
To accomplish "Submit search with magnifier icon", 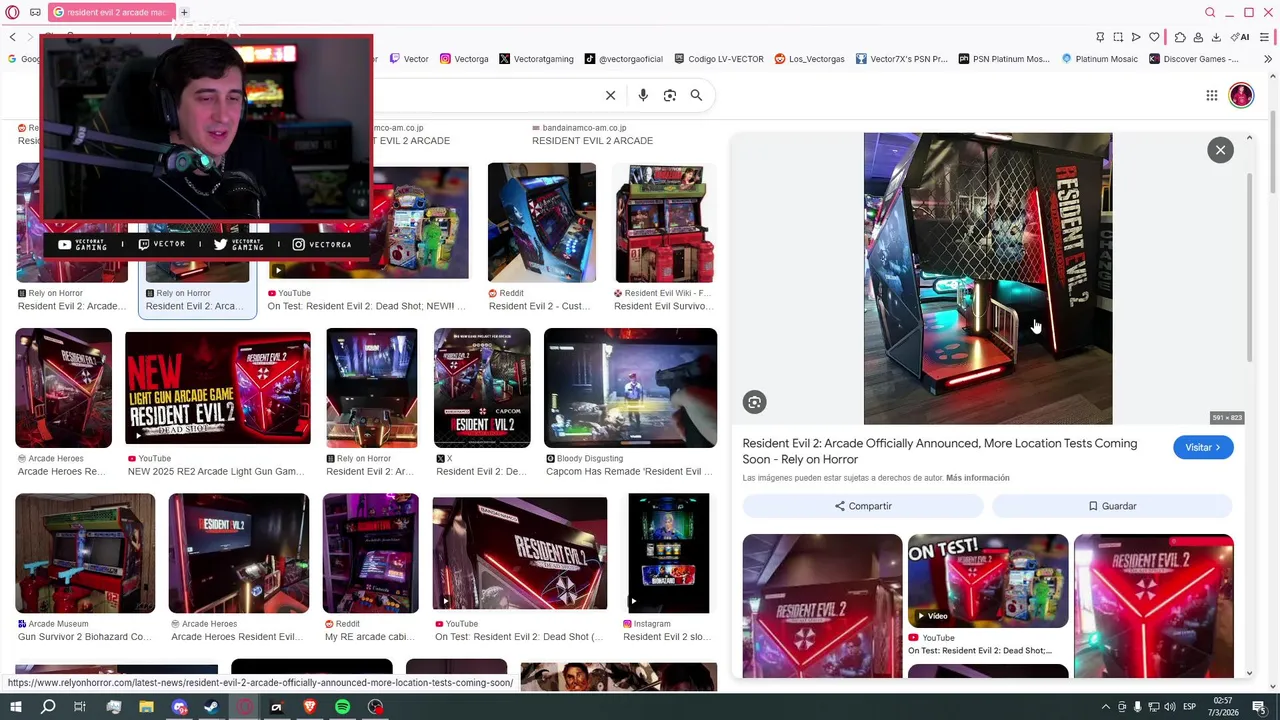I will coord(696,95).
